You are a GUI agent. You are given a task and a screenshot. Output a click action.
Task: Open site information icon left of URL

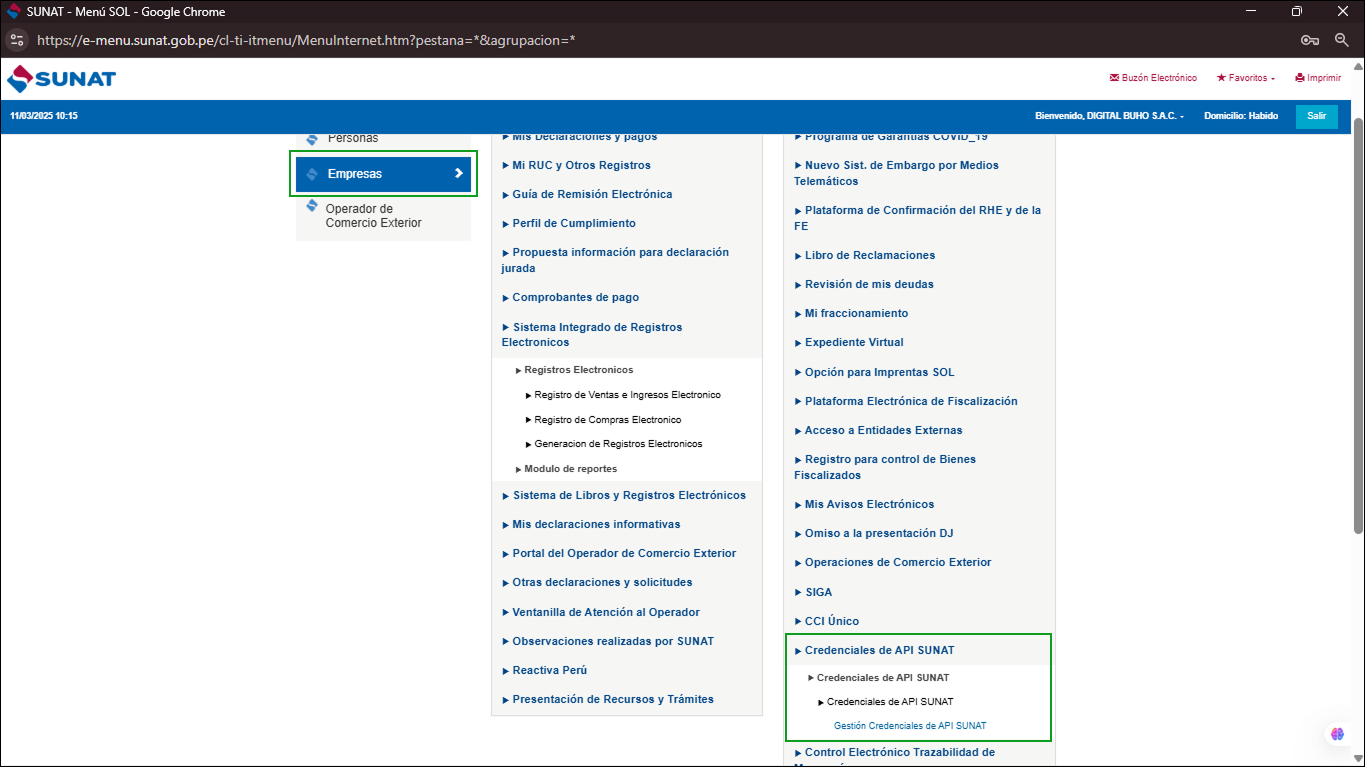click(x=16, y=40)
